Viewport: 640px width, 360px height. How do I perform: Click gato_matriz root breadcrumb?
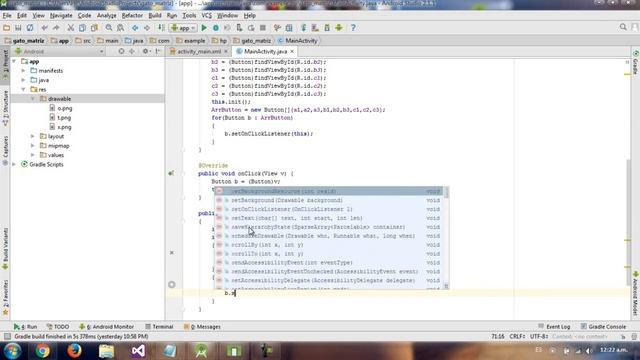(x=24, y=41)
